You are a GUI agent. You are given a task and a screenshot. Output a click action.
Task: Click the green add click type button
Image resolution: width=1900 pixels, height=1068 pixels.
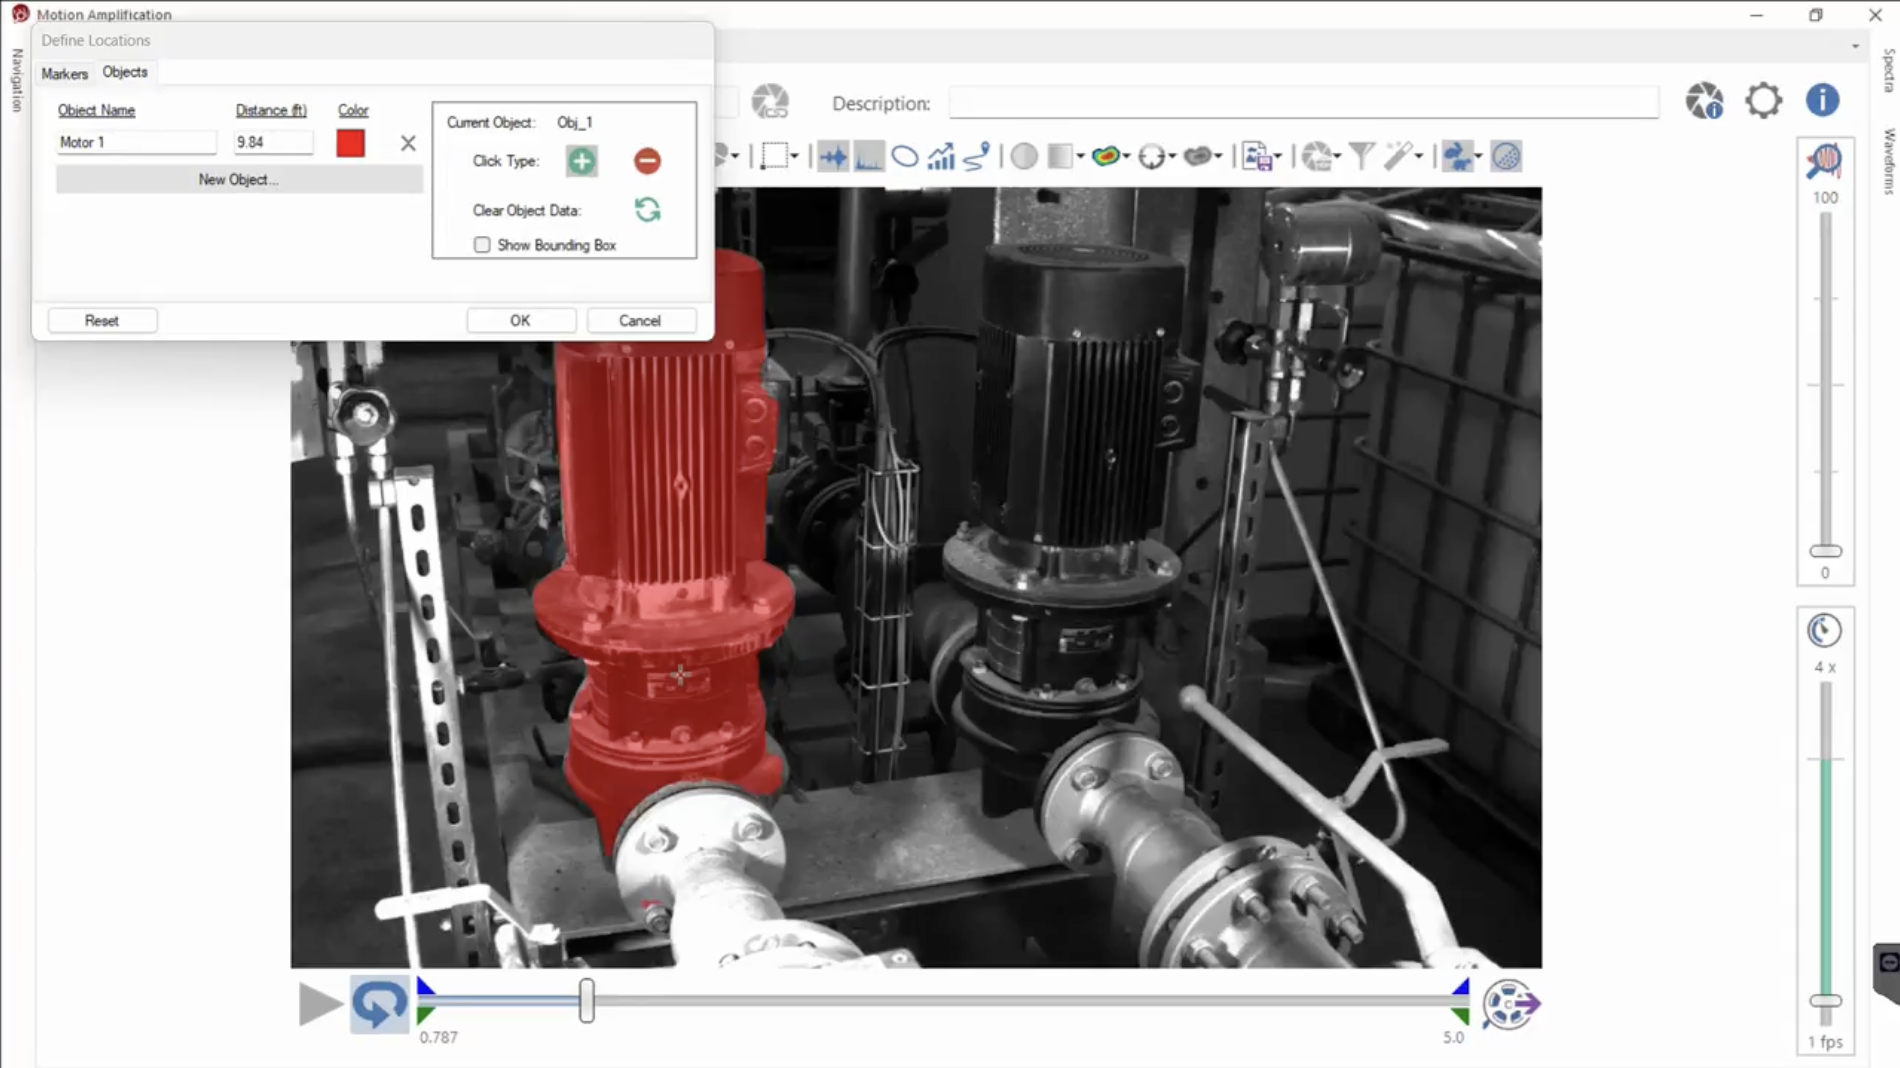tap(581, 161)
